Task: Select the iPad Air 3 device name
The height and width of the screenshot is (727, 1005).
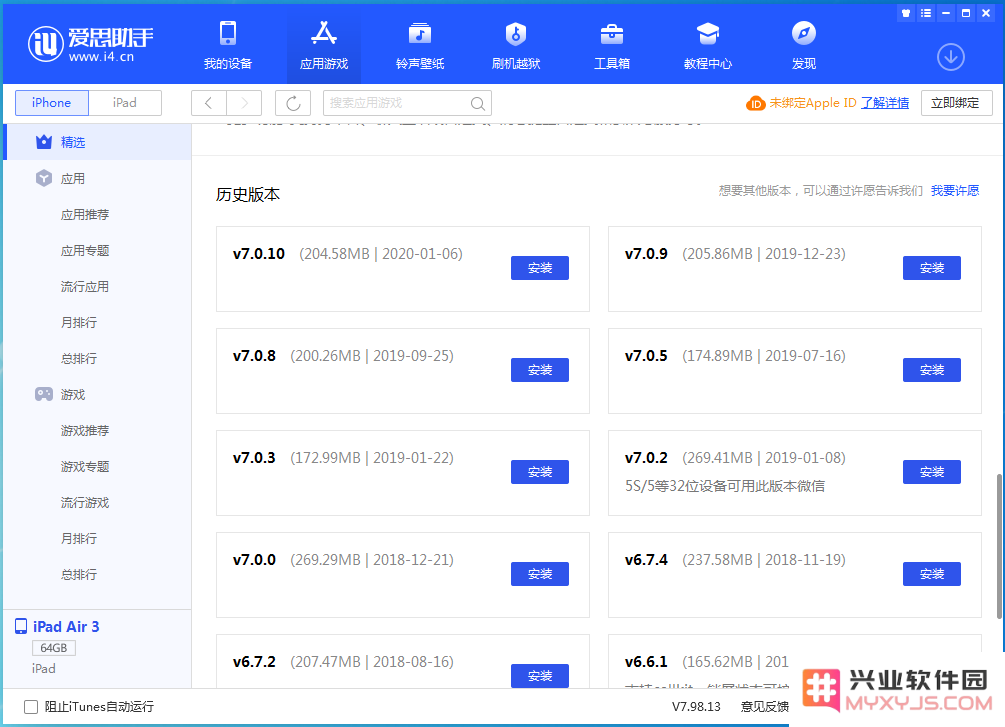Action: click(66, 626)
